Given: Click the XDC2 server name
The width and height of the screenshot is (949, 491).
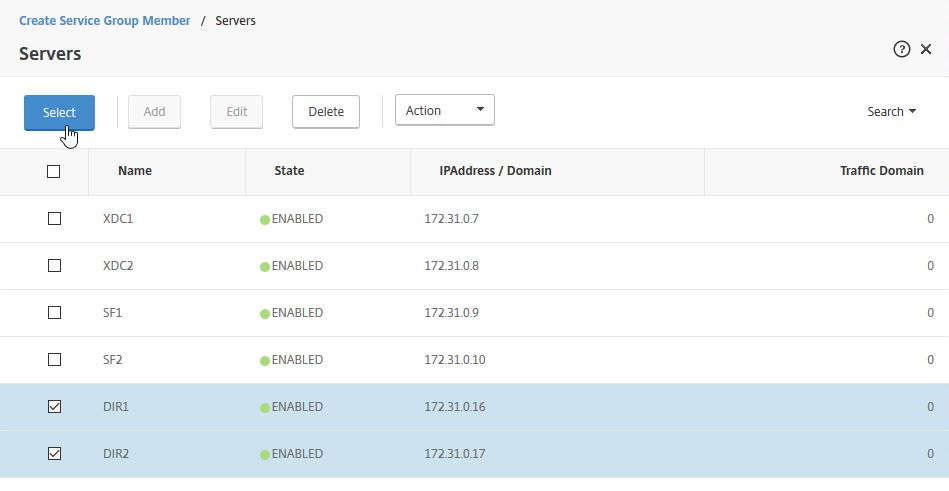Looking at the screenshot, I should click(x=118, y=266).
